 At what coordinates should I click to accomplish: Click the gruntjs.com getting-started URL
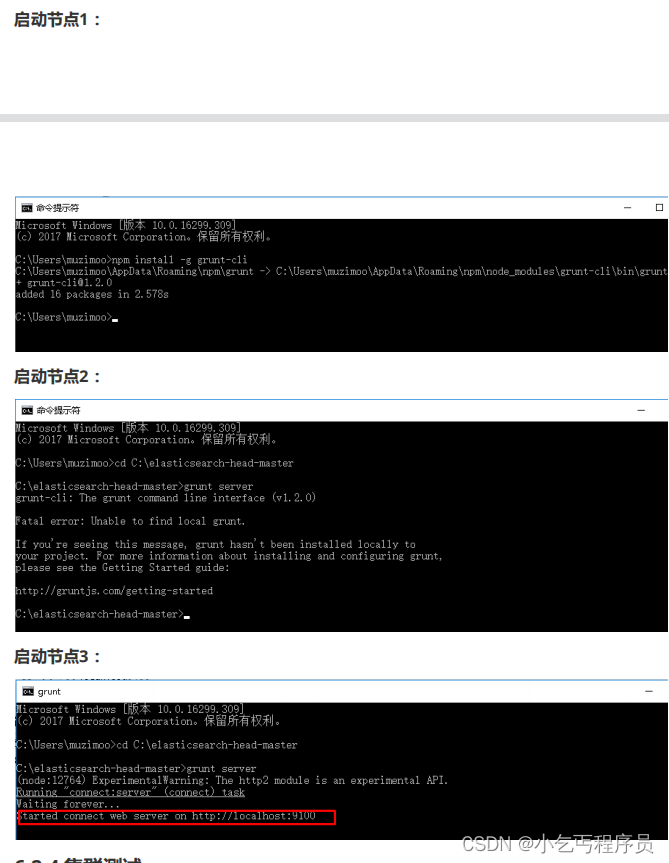(x=114, y=591)
